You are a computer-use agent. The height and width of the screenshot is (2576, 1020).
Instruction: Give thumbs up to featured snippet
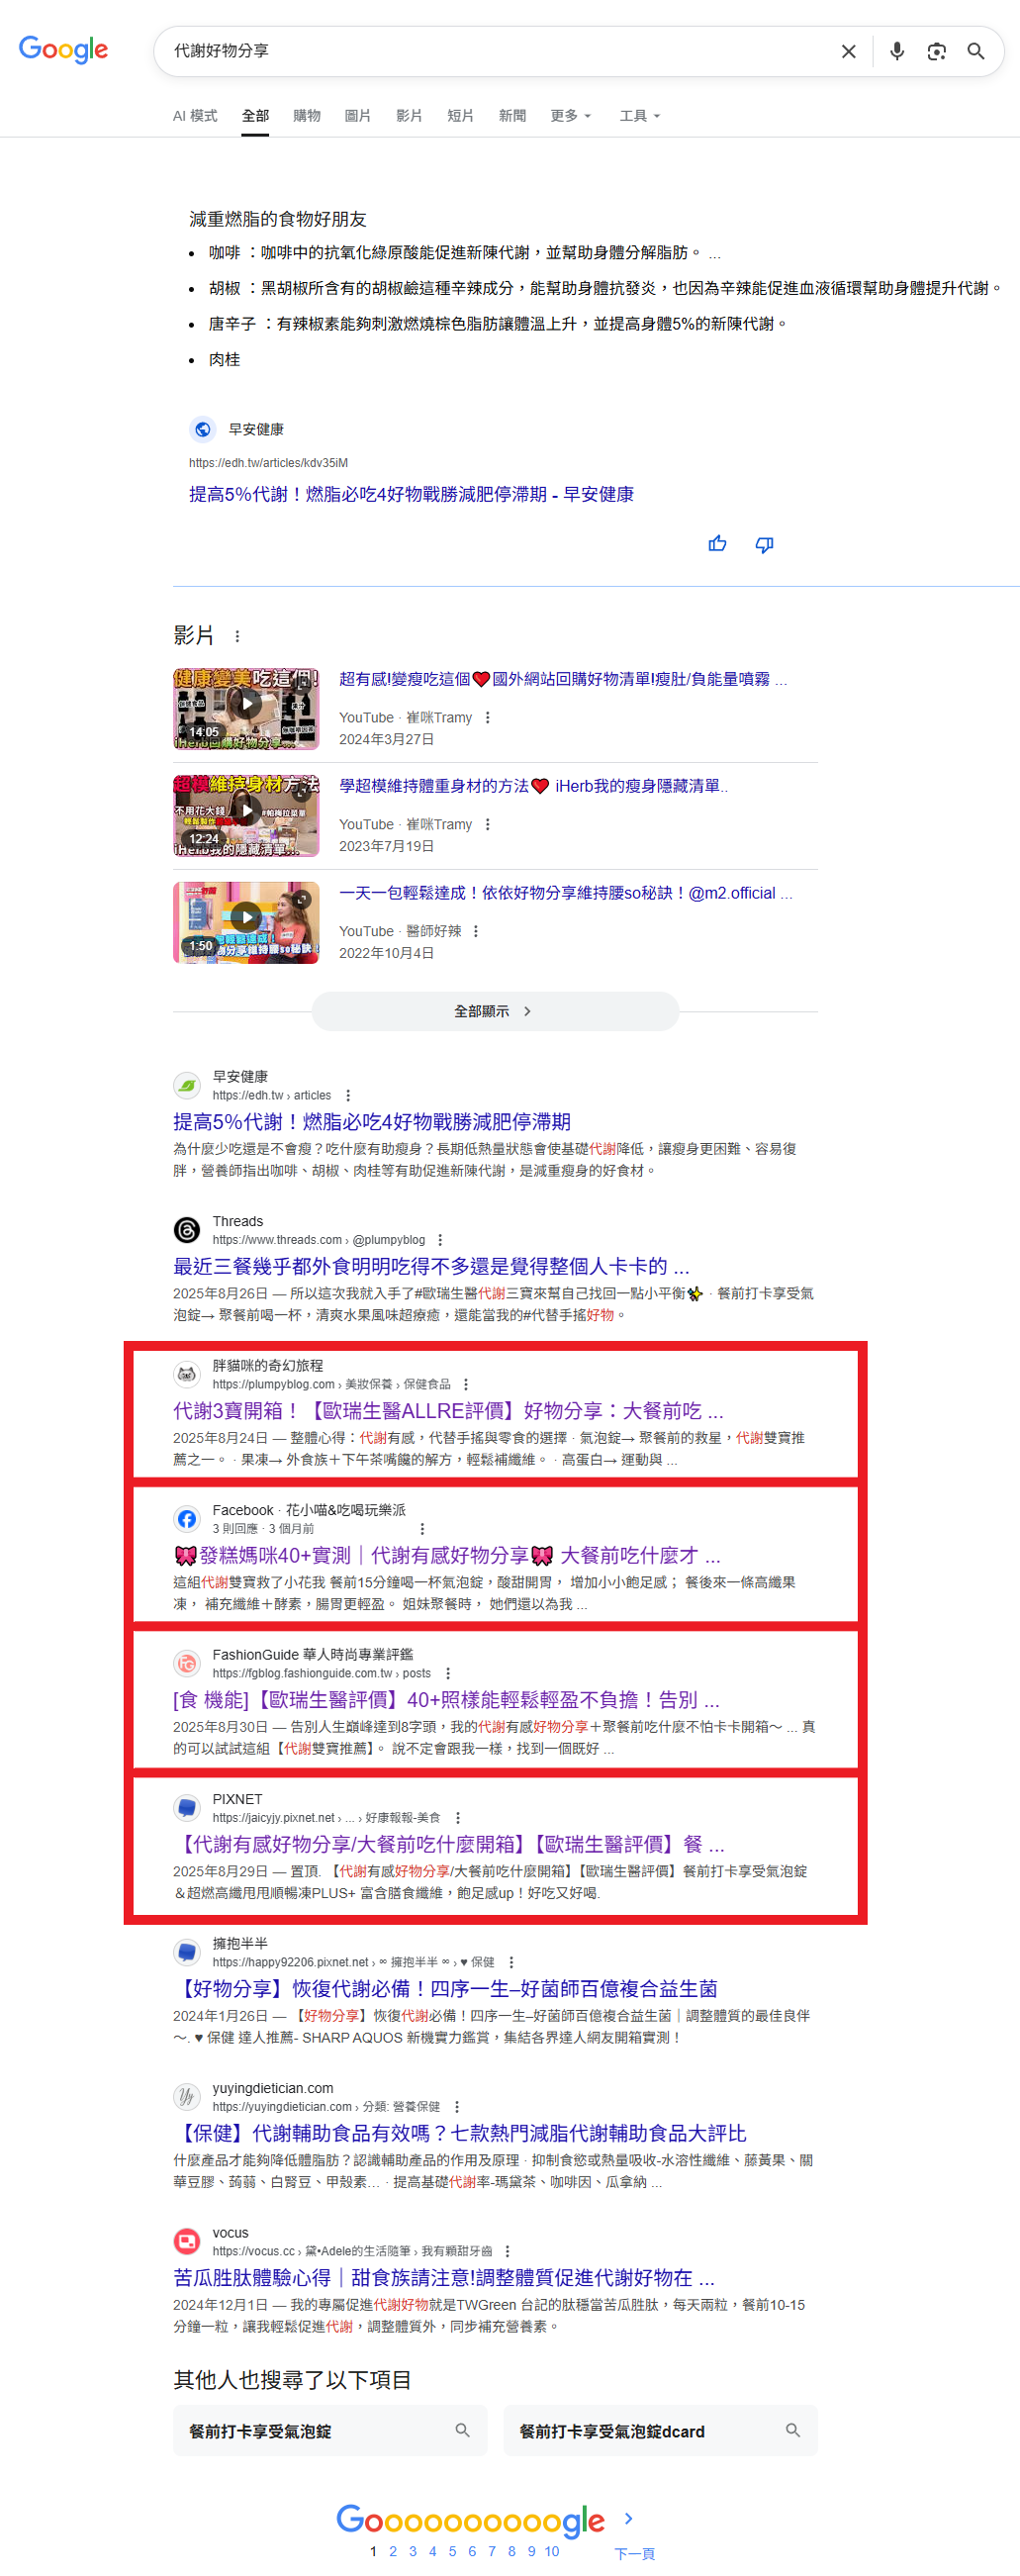pyautogui.click(x=717, y=544)
